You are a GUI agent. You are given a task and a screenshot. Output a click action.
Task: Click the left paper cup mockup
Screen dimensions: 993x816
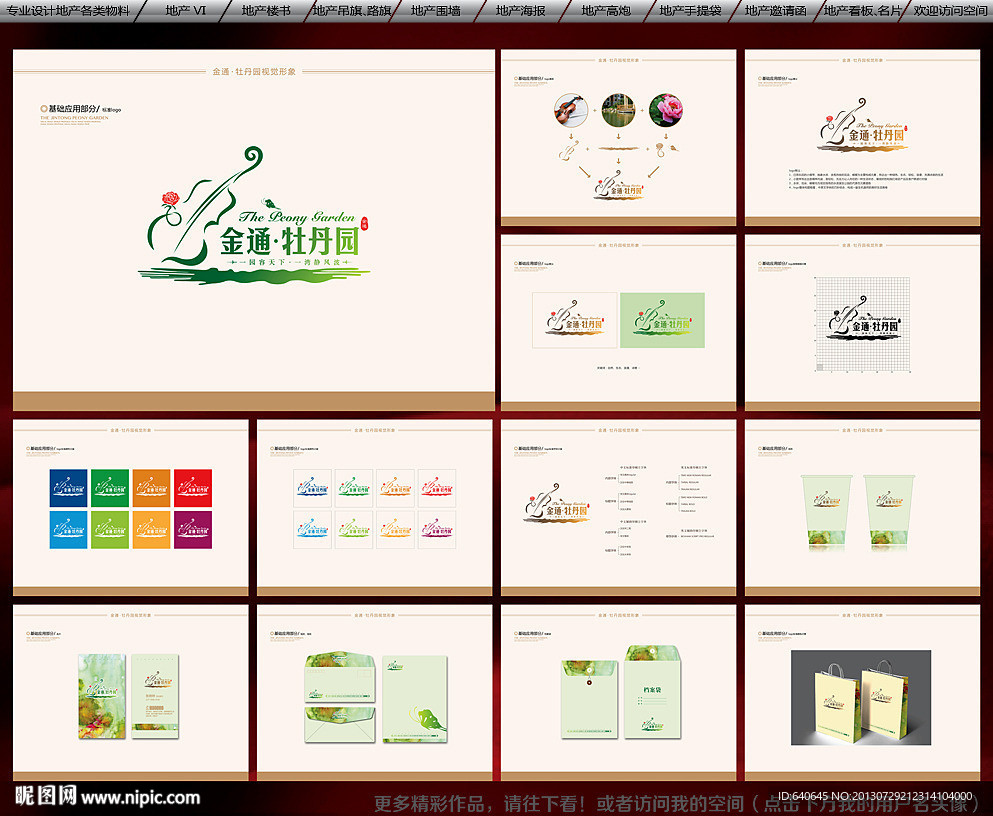click(x=826, y=512)
